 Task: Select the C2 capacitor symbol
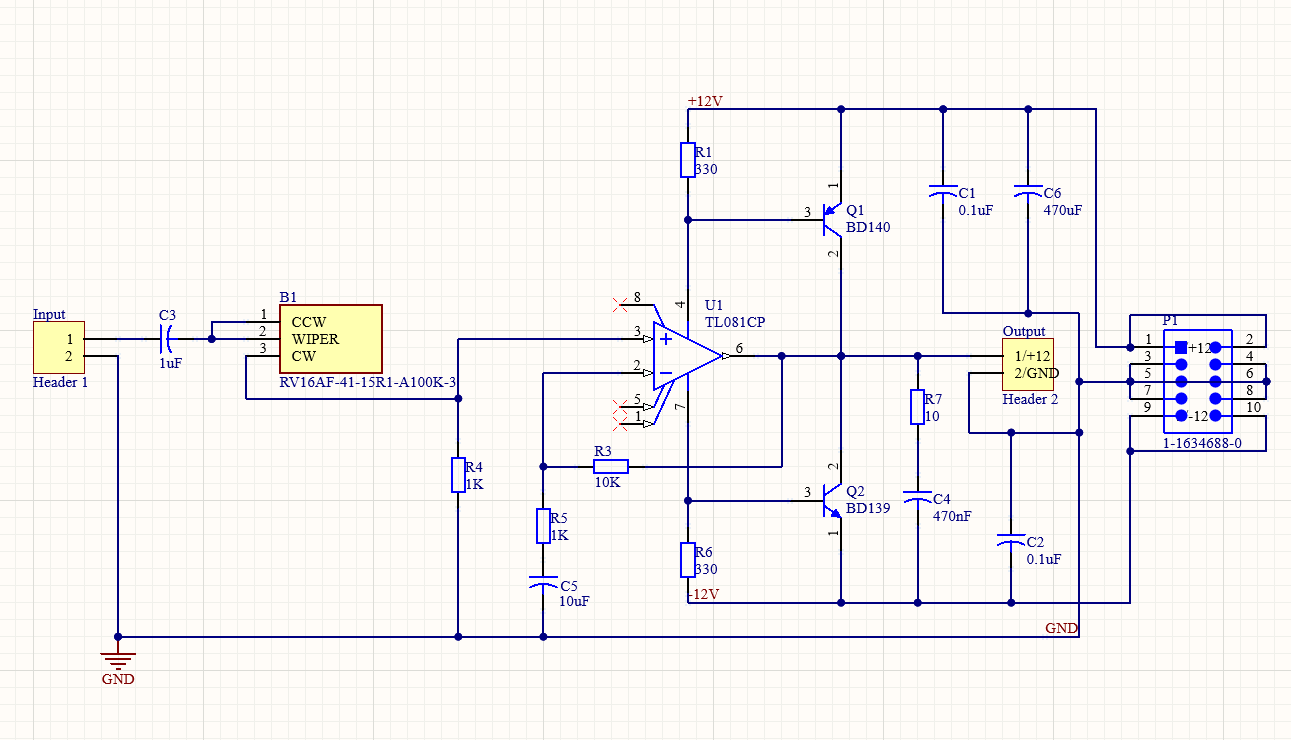(1011, 540)
